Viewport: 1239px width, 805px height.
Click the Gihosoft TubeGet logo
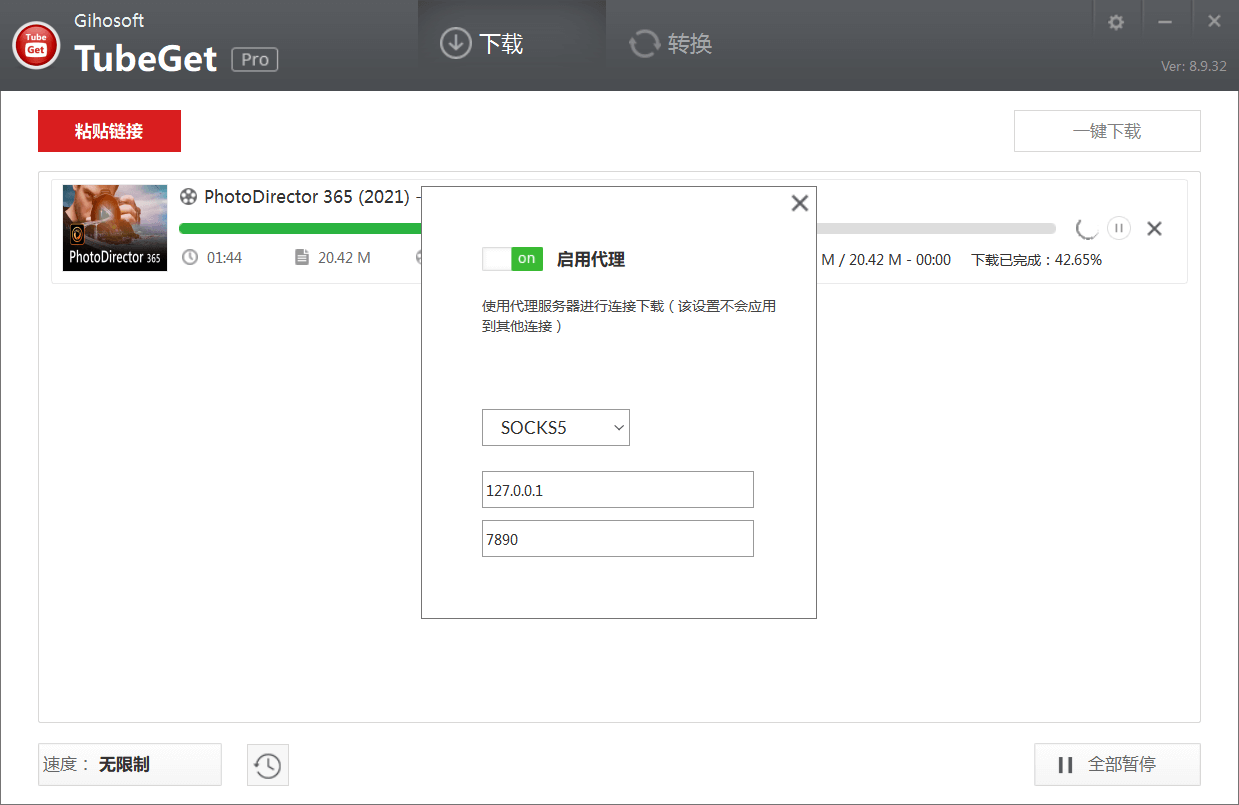(35, 44)
